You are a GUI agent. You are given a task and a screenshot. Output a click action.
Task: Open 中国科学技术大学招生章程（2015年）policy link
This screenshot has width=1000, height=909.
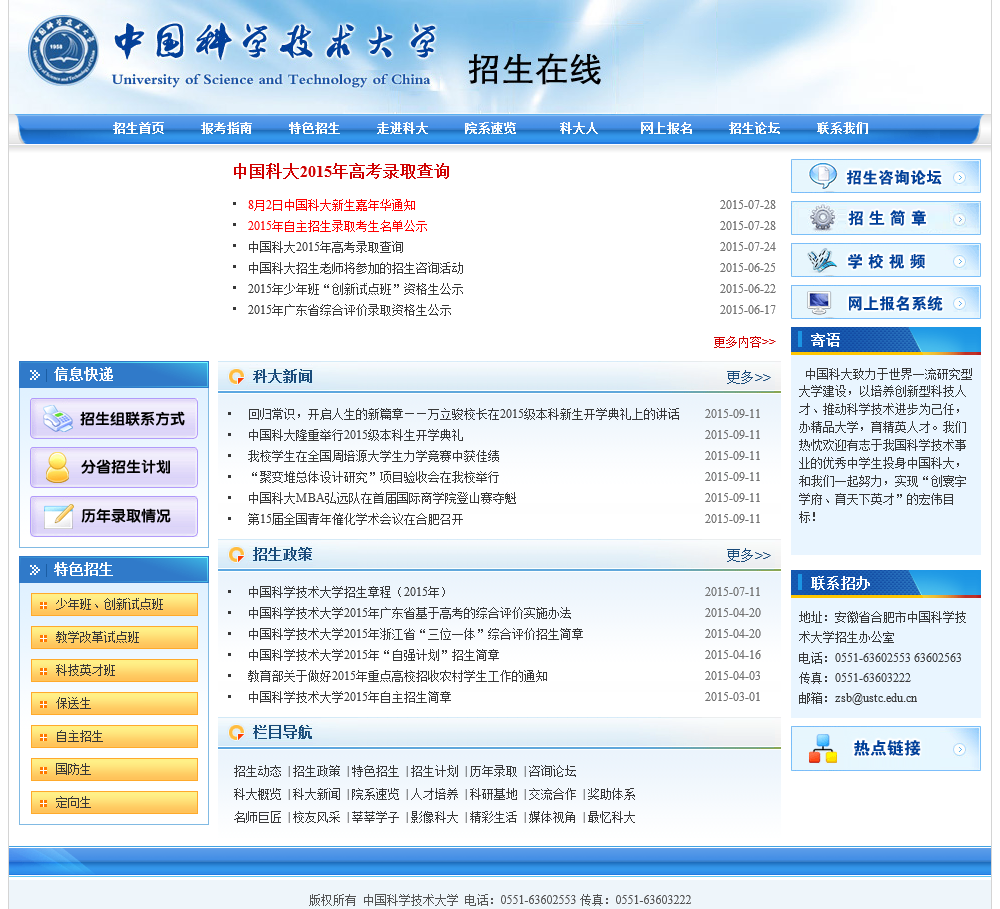point(349,593)
